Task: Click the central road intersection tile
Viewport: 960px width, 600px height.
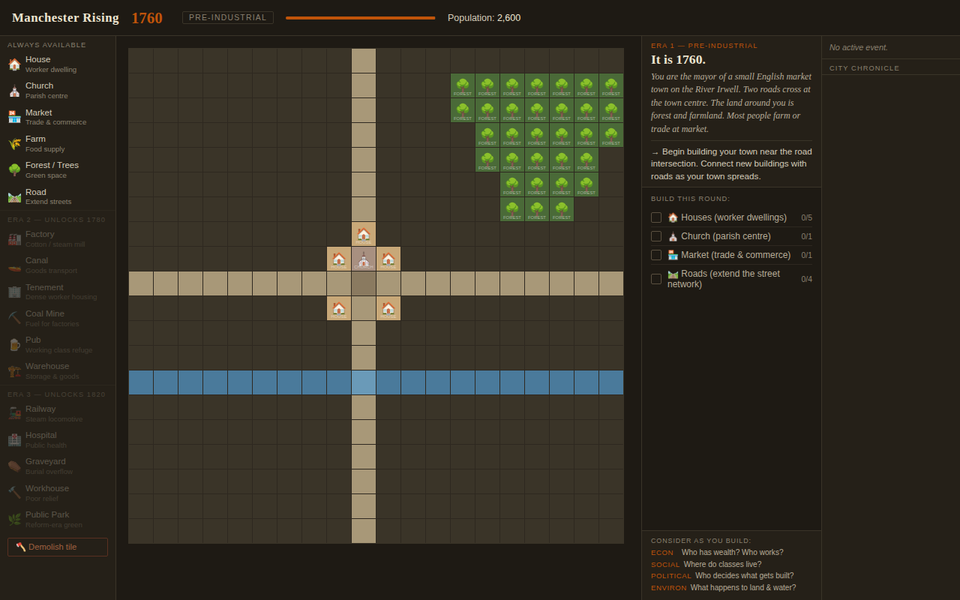Action: (x=364, y=283)
